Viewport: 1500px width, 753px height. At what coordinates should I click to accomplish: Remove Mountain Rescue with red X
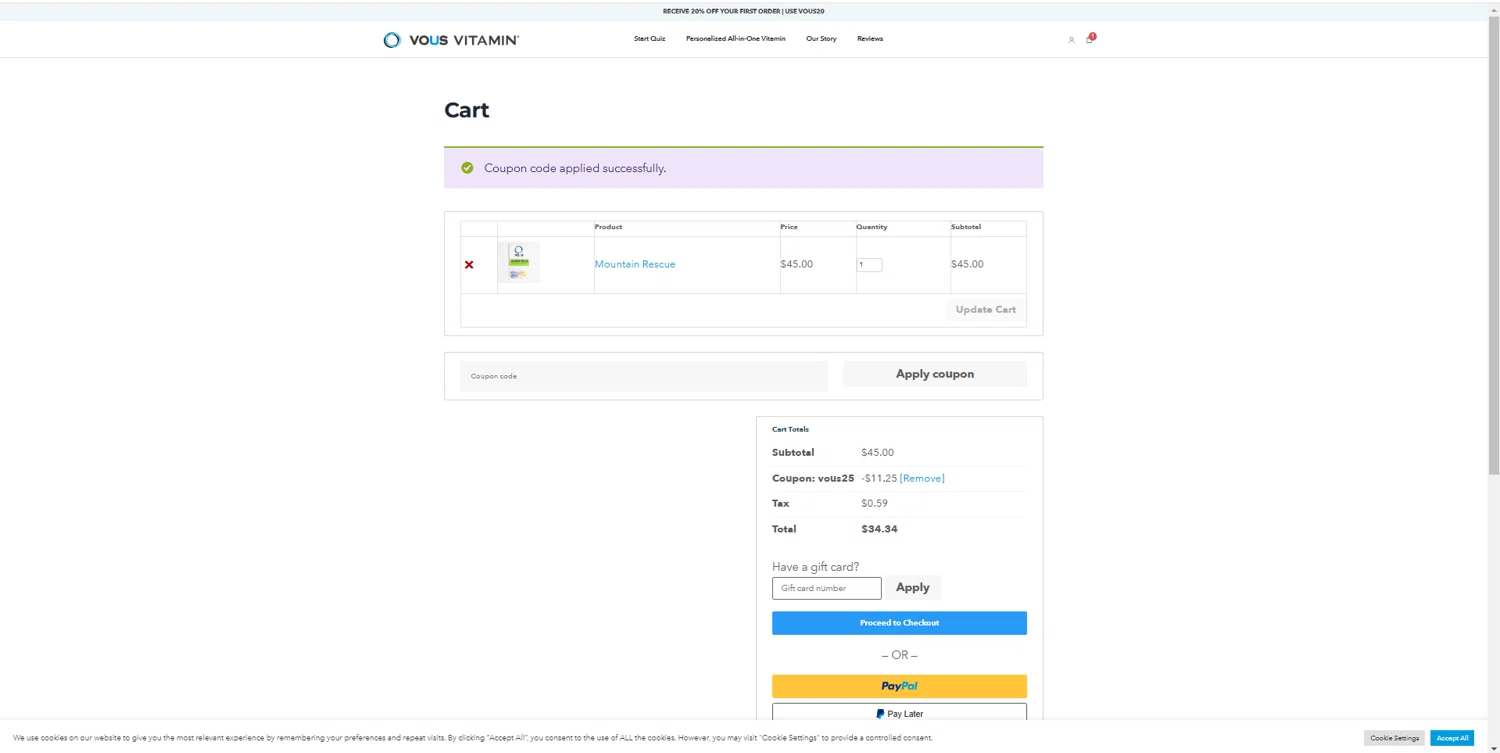pos(469,265)
